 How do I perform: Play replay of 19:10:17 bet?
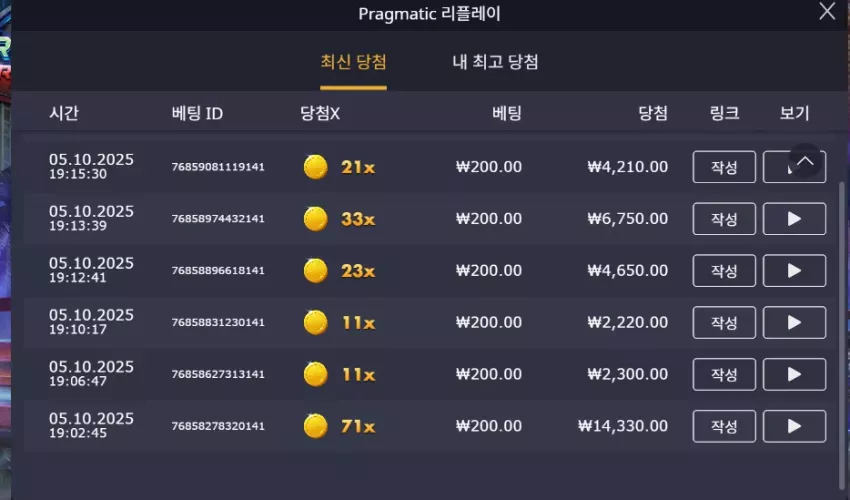click(x=794, y=323)
